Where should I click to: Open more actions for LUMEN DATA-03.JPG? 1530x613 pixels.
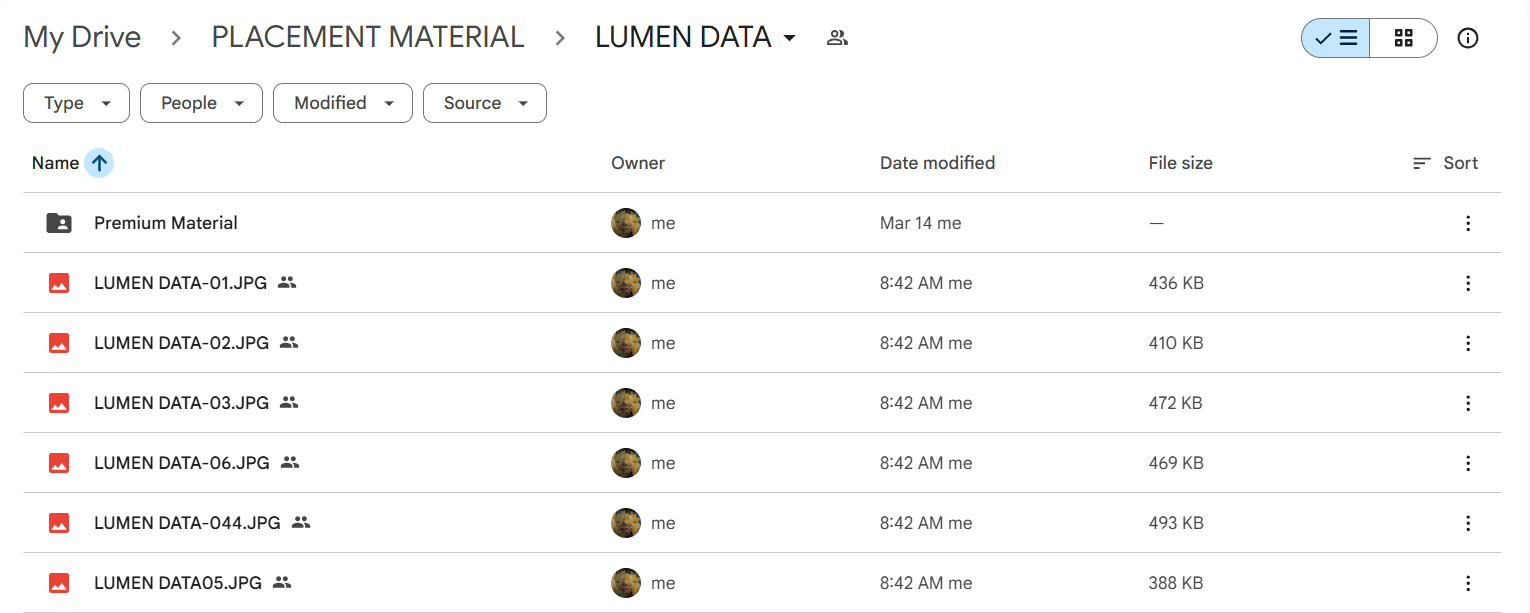1468,403
